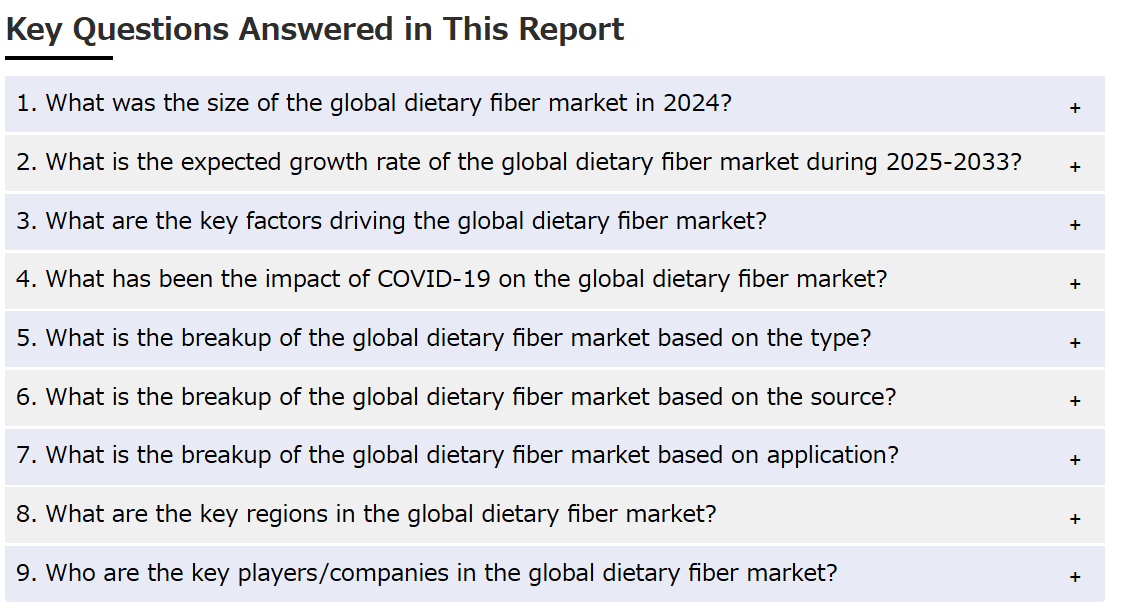Expand key players/companies question via plus icon
Viewport: 1124px width, 613px height.
[1075, 576]
